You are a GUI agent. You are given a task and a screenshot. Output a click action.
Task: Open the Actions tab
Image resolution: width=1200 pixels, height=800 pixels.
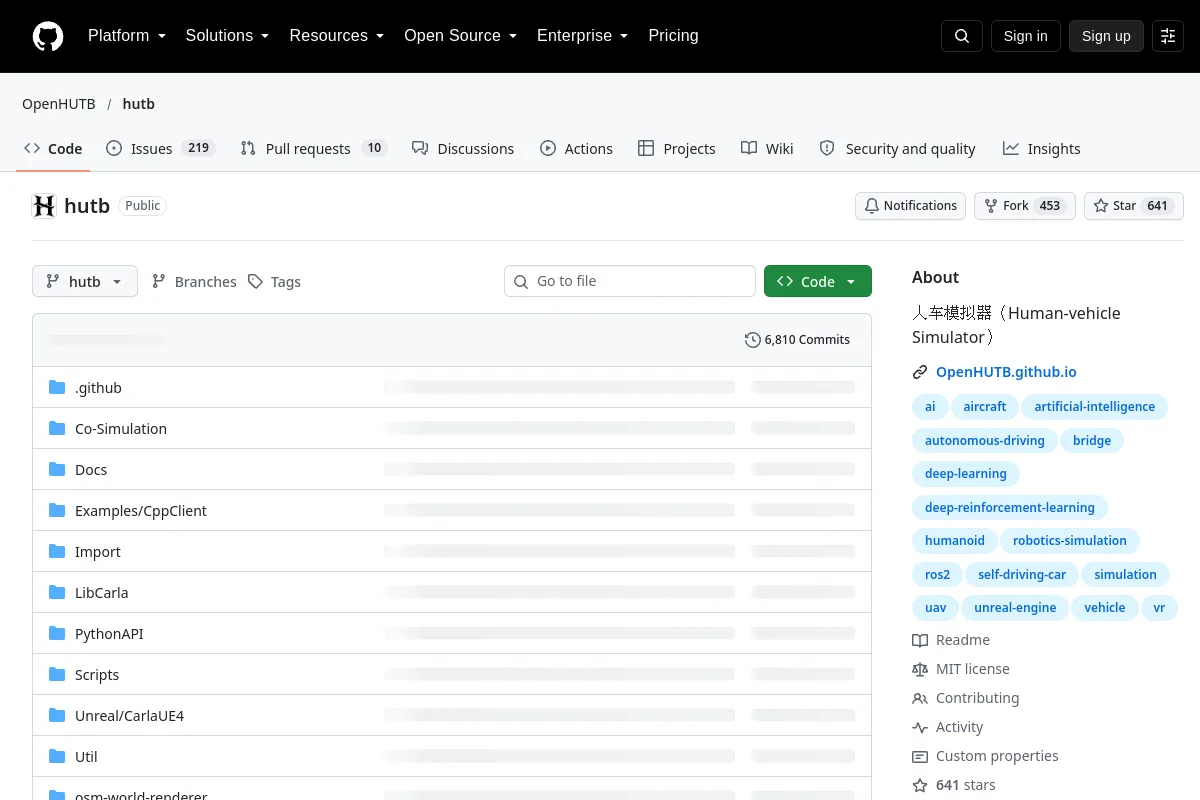click(576, 149)
